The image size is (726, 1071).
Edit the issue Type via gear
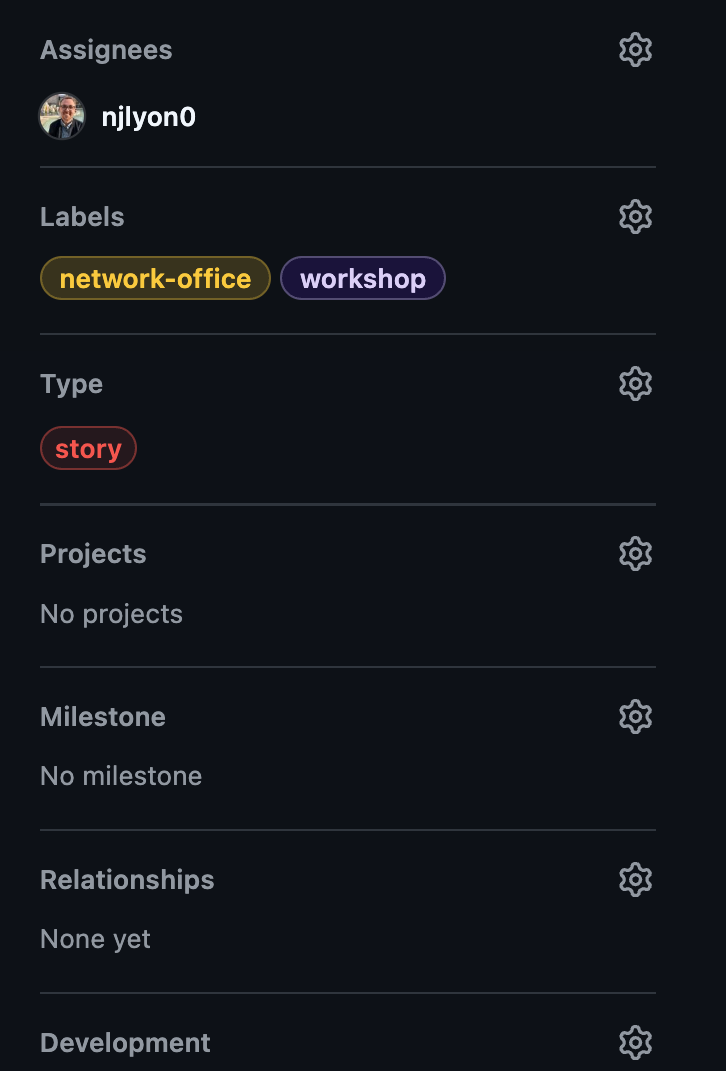coord(635,383)
